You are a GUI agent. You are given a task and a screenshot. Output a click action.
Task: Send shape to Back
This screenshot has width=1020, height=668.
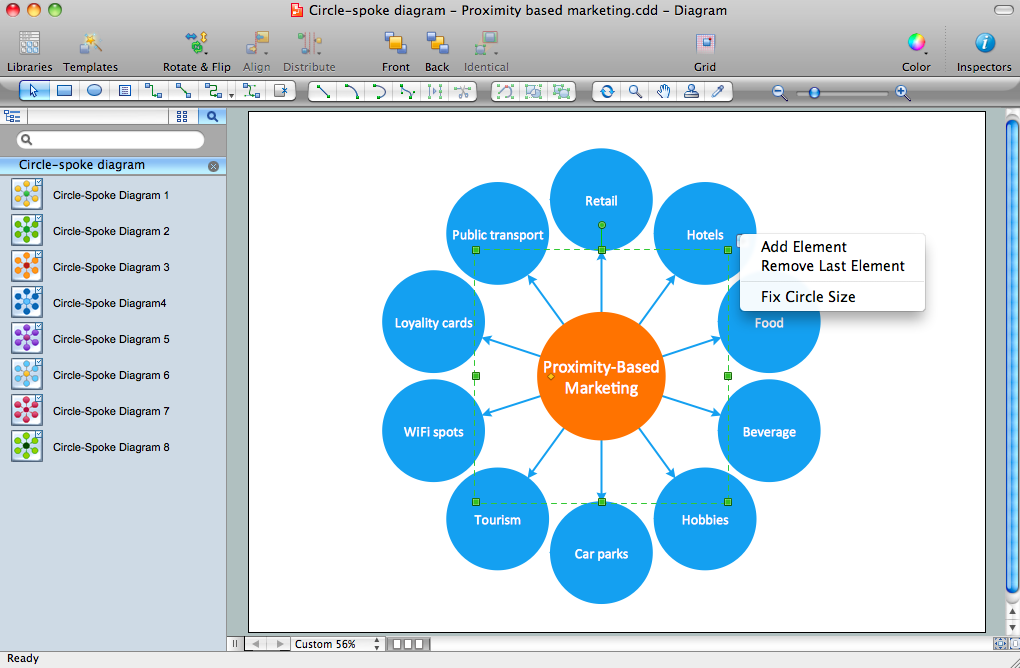[x=437, y=51]
